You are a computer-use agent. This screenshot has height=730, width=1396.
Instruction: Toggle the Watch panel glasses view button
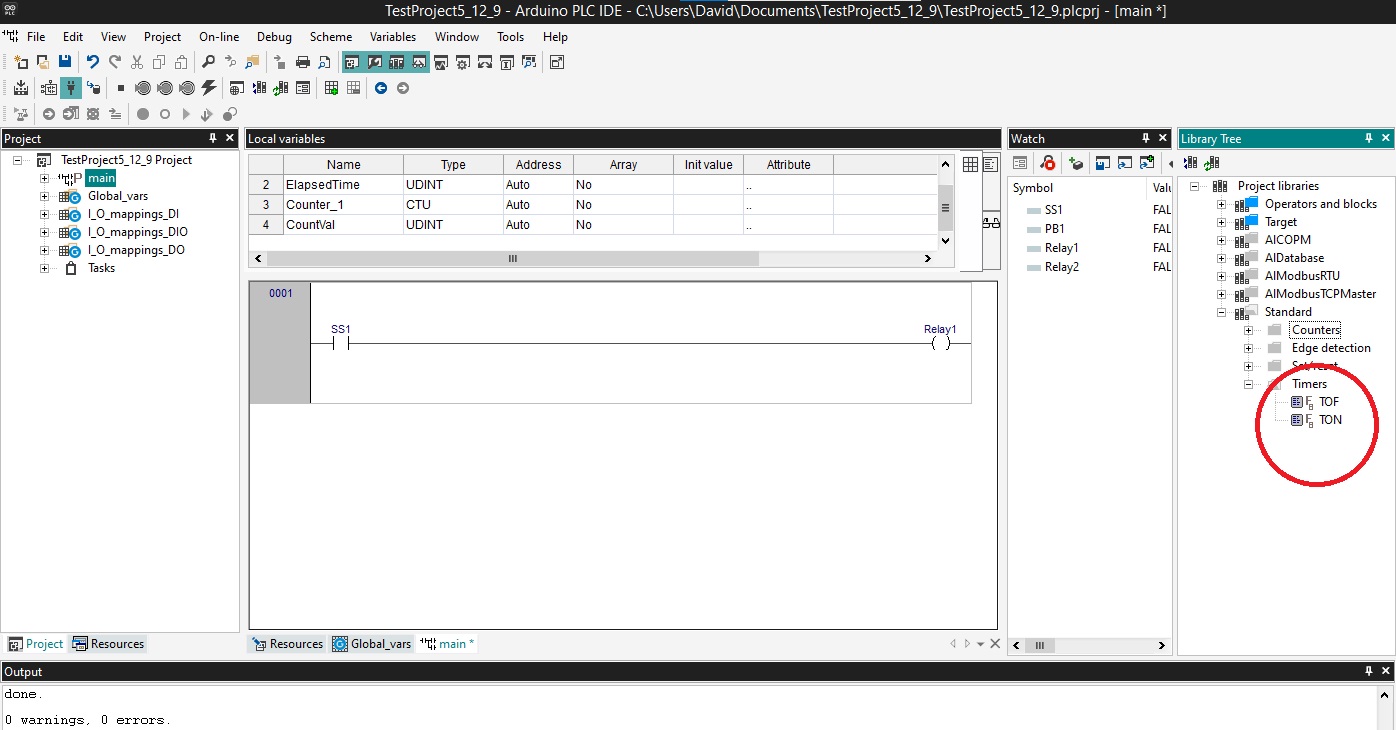(x=420, y=62)
